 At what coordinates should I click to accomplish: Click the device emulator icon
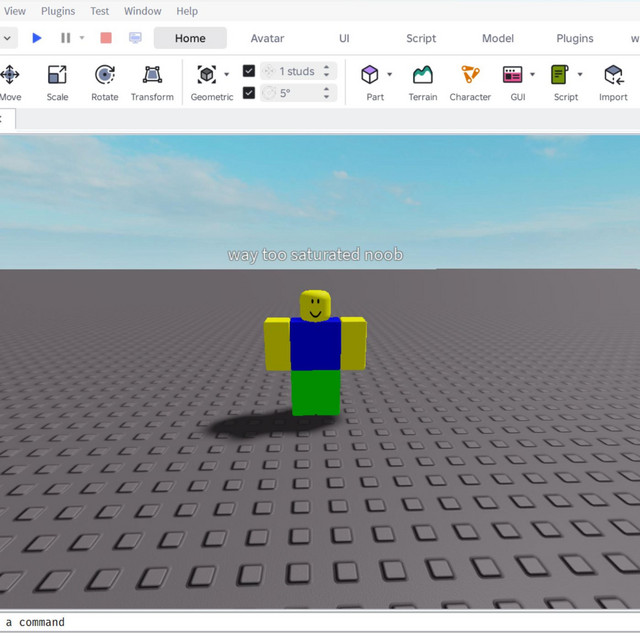coord(136,38)
